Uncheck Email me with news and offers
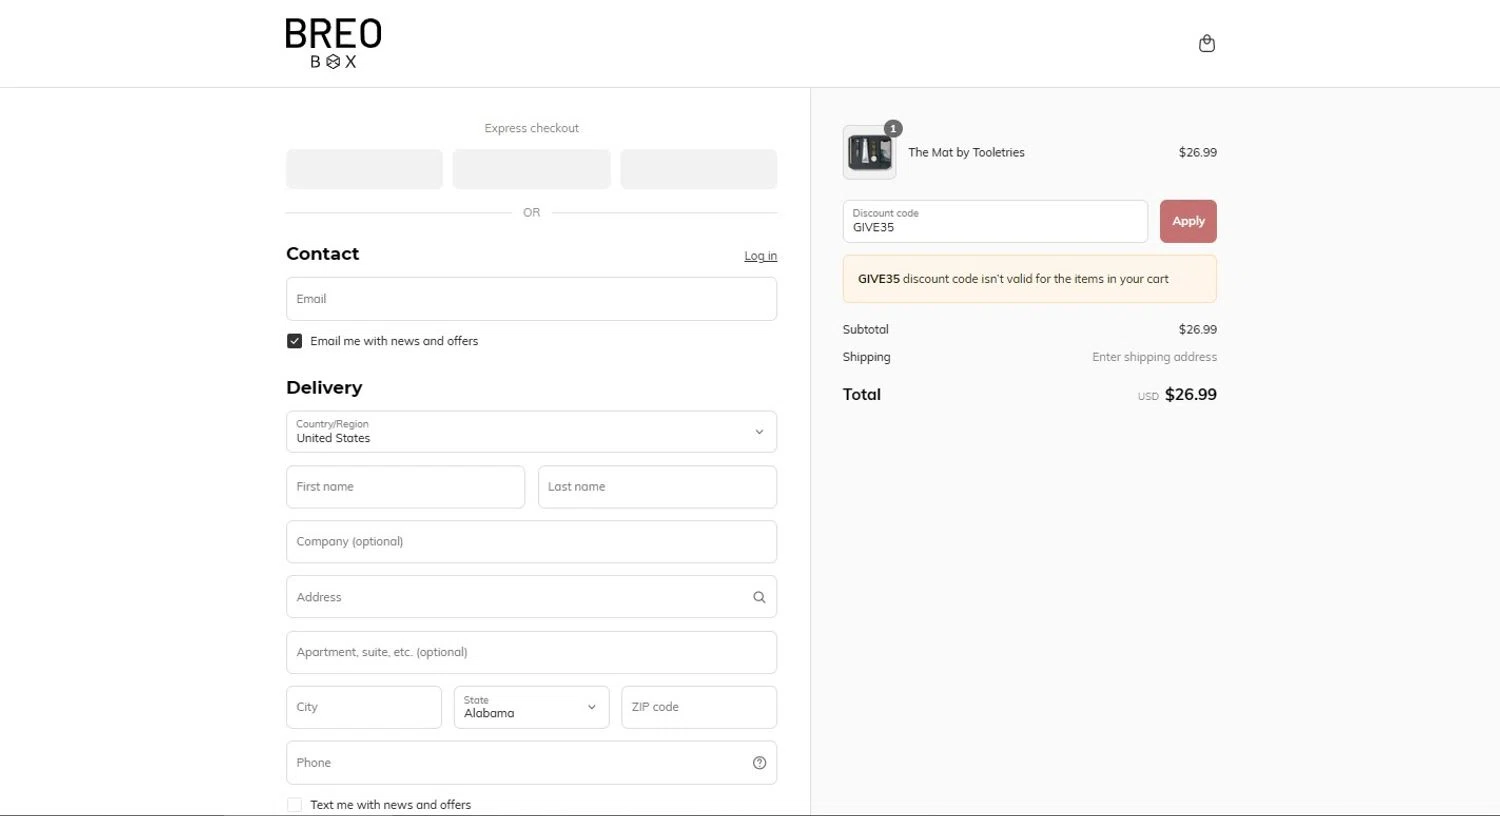 click(294, 341)
